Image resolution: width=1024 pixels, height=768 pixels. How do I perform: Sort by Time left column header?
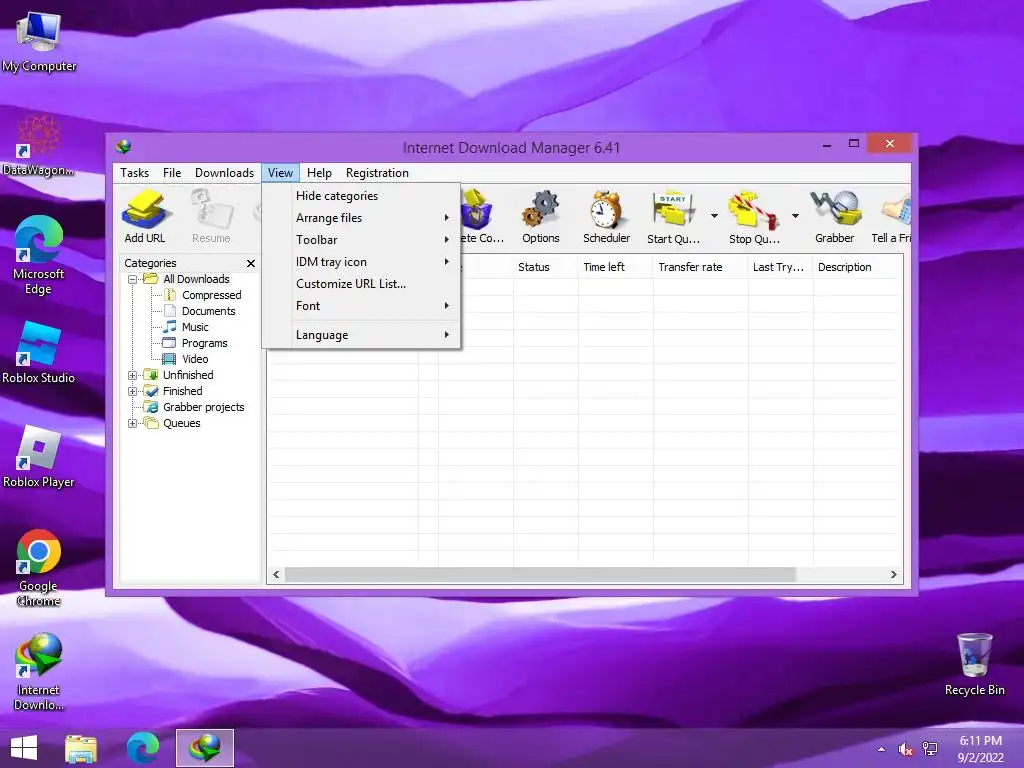(x=615, y=267)
